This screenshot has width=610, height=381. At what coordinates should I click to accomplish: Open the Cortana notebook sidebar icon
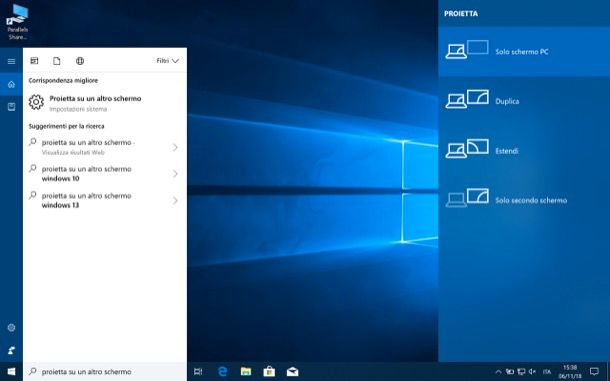click(11, 107)
